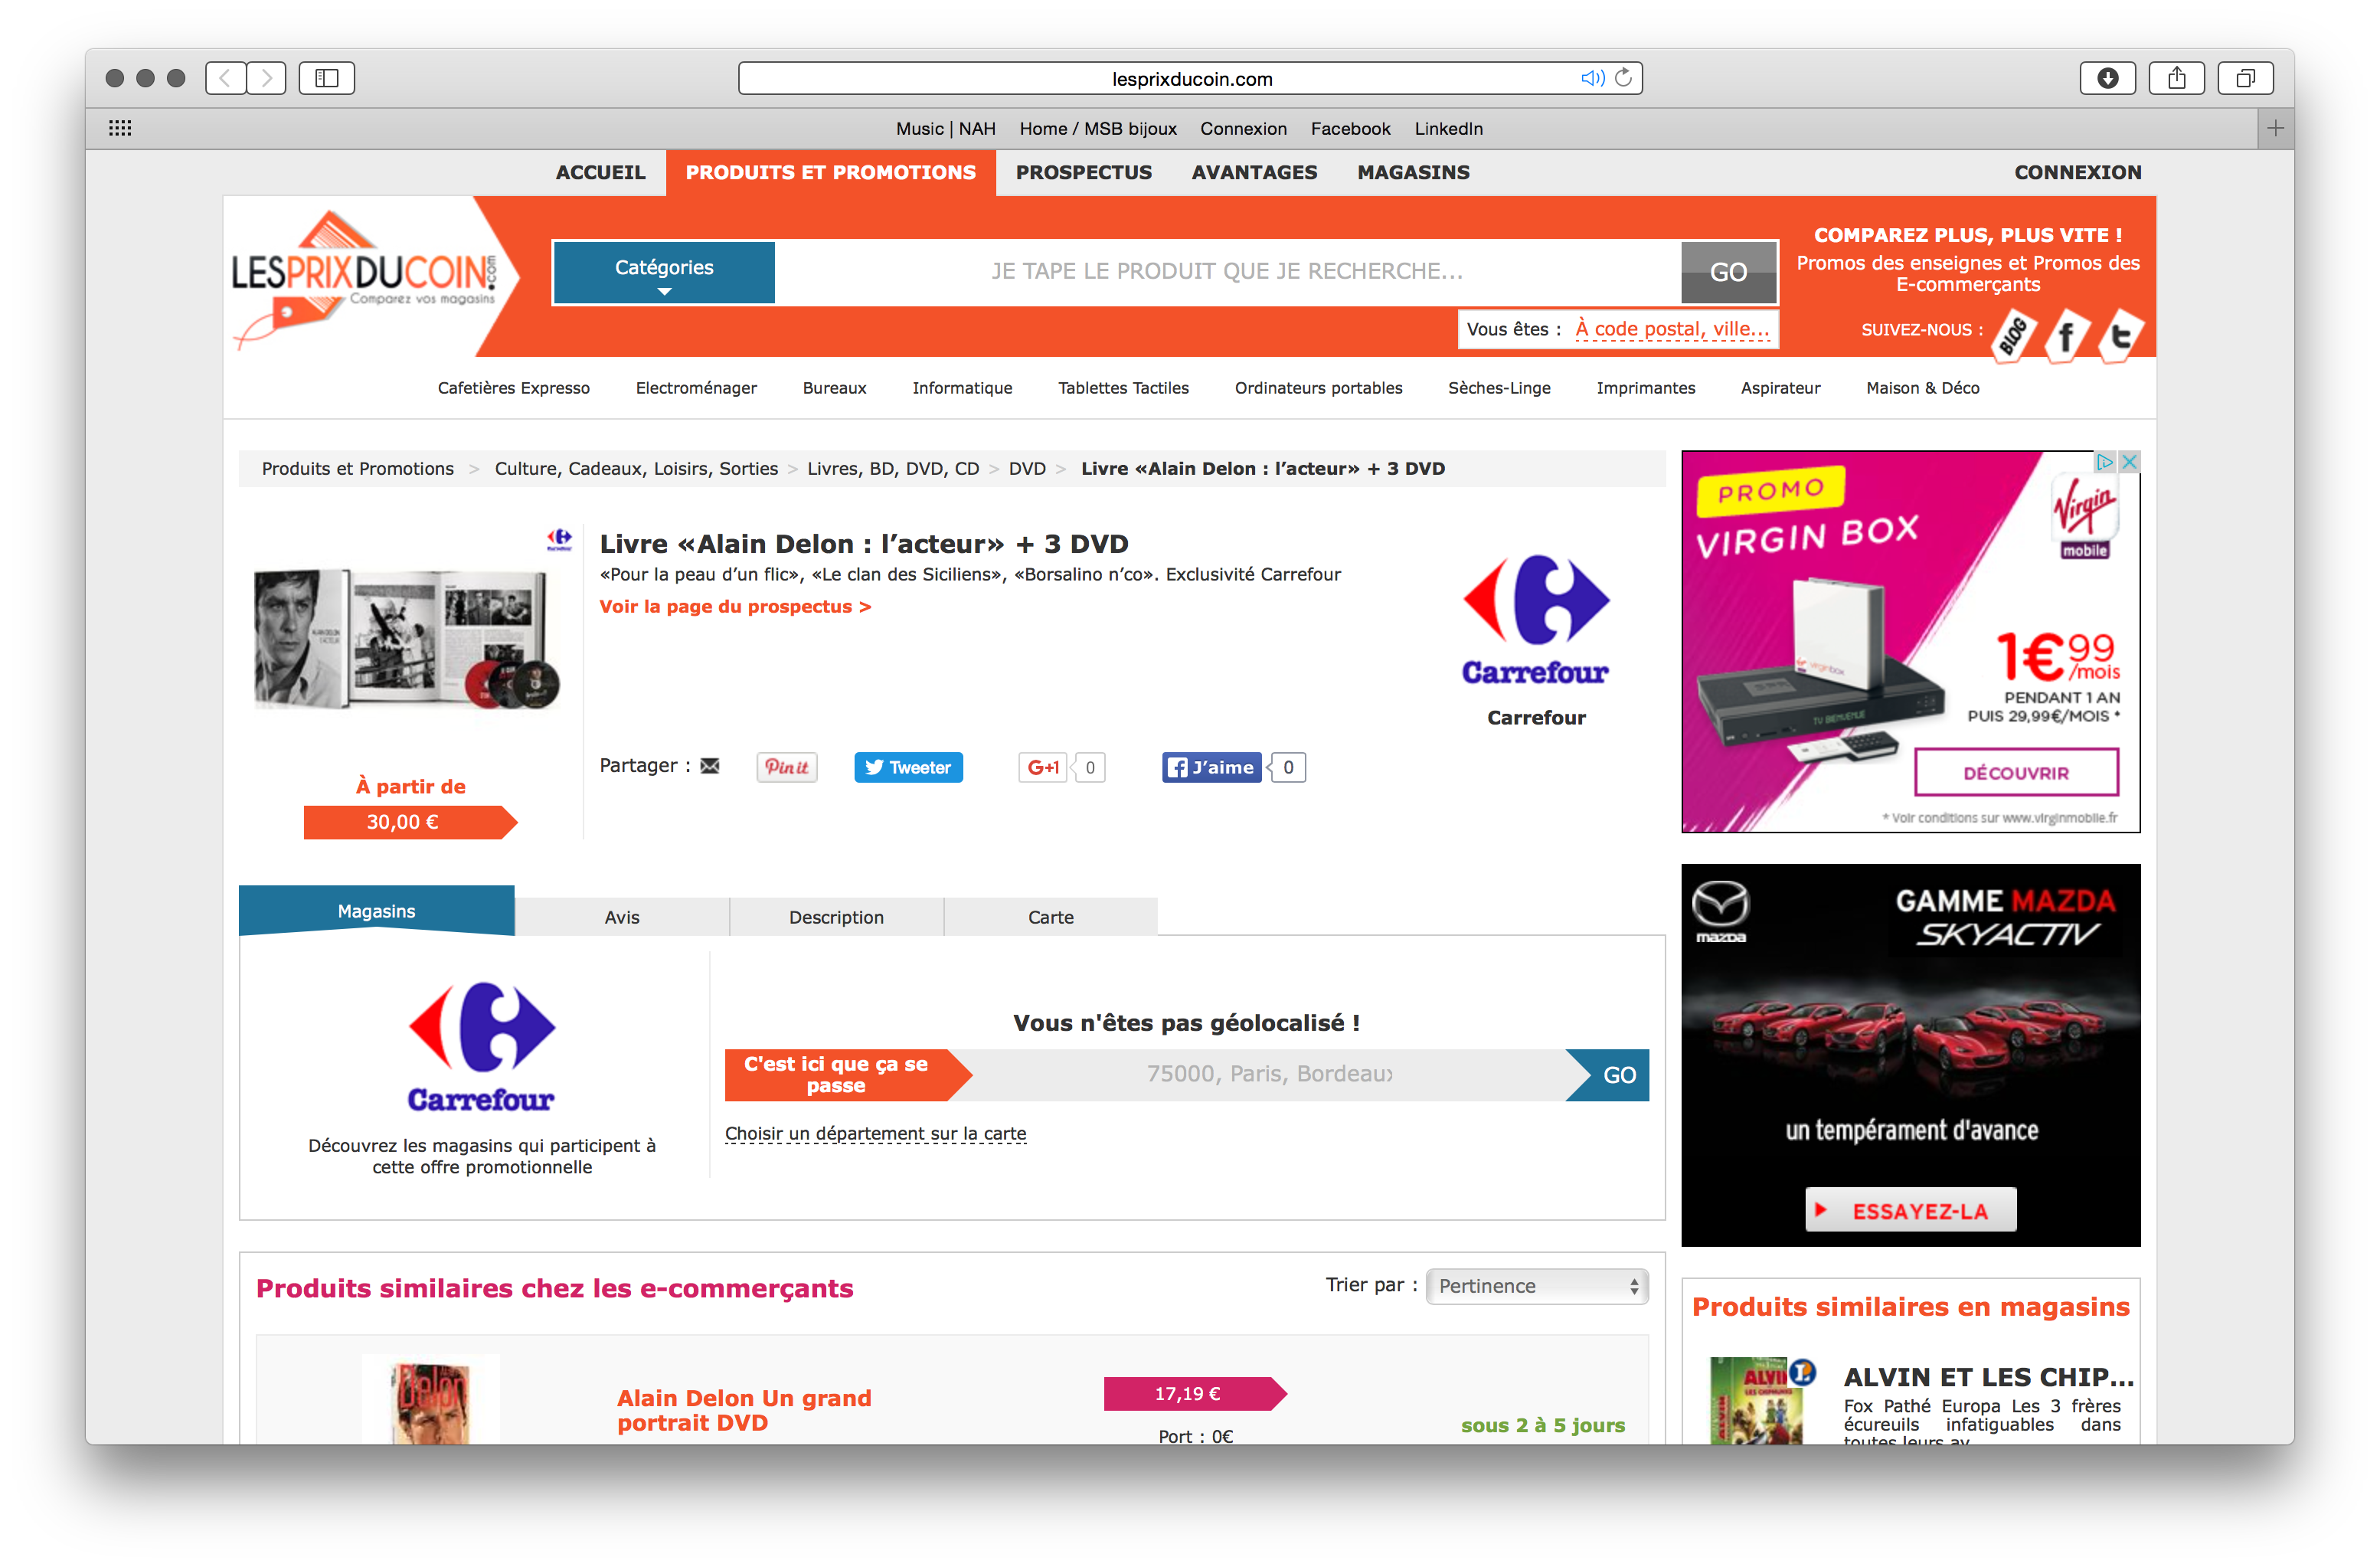2380x1567 pixels.
Task: Open Safari downloads button
Action: point(2107,78)
